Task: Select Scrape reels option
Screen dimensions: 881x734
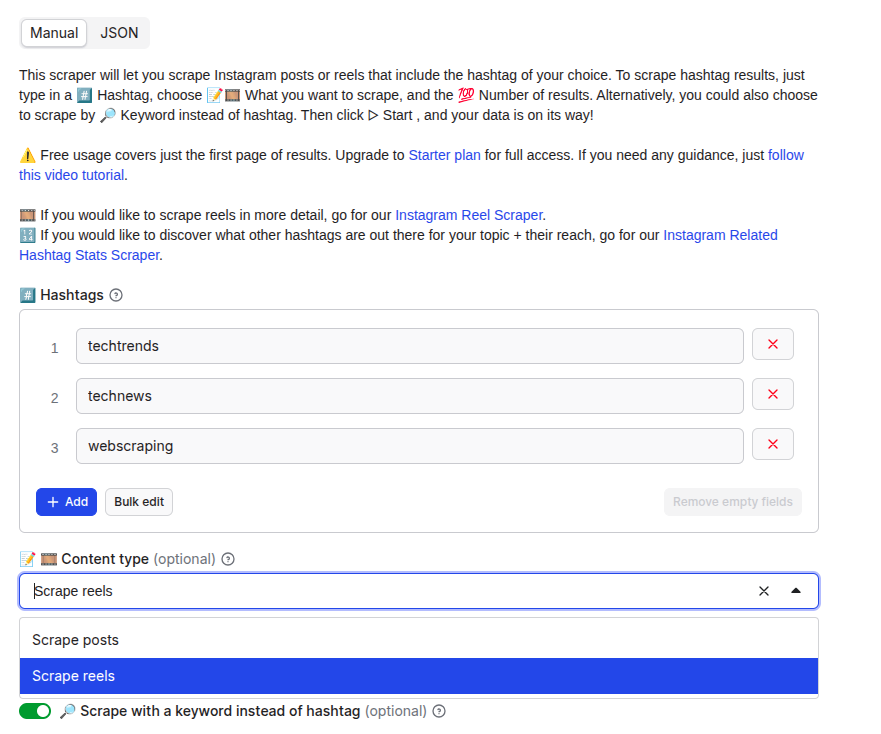Action: tap(419, 676)
